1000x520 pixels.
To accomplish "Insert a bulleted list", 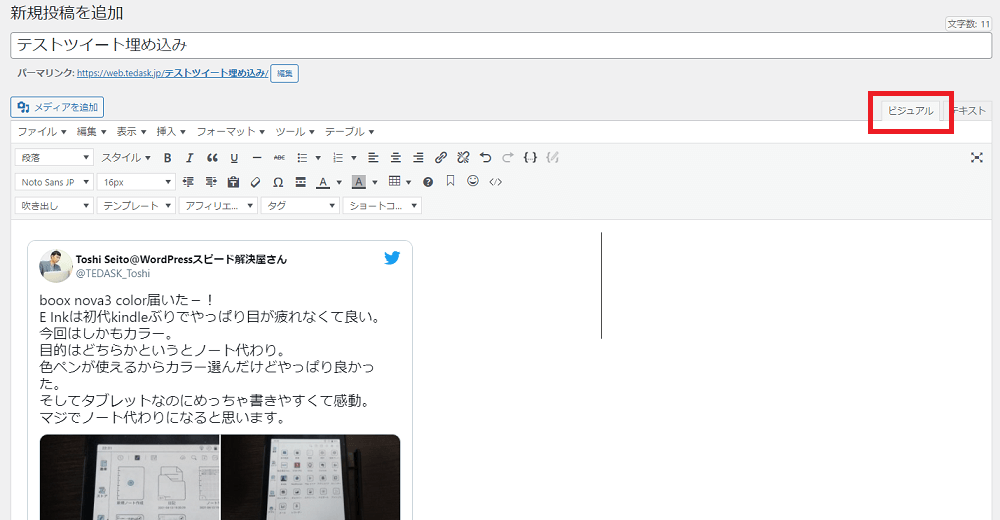I will (302, 158).
